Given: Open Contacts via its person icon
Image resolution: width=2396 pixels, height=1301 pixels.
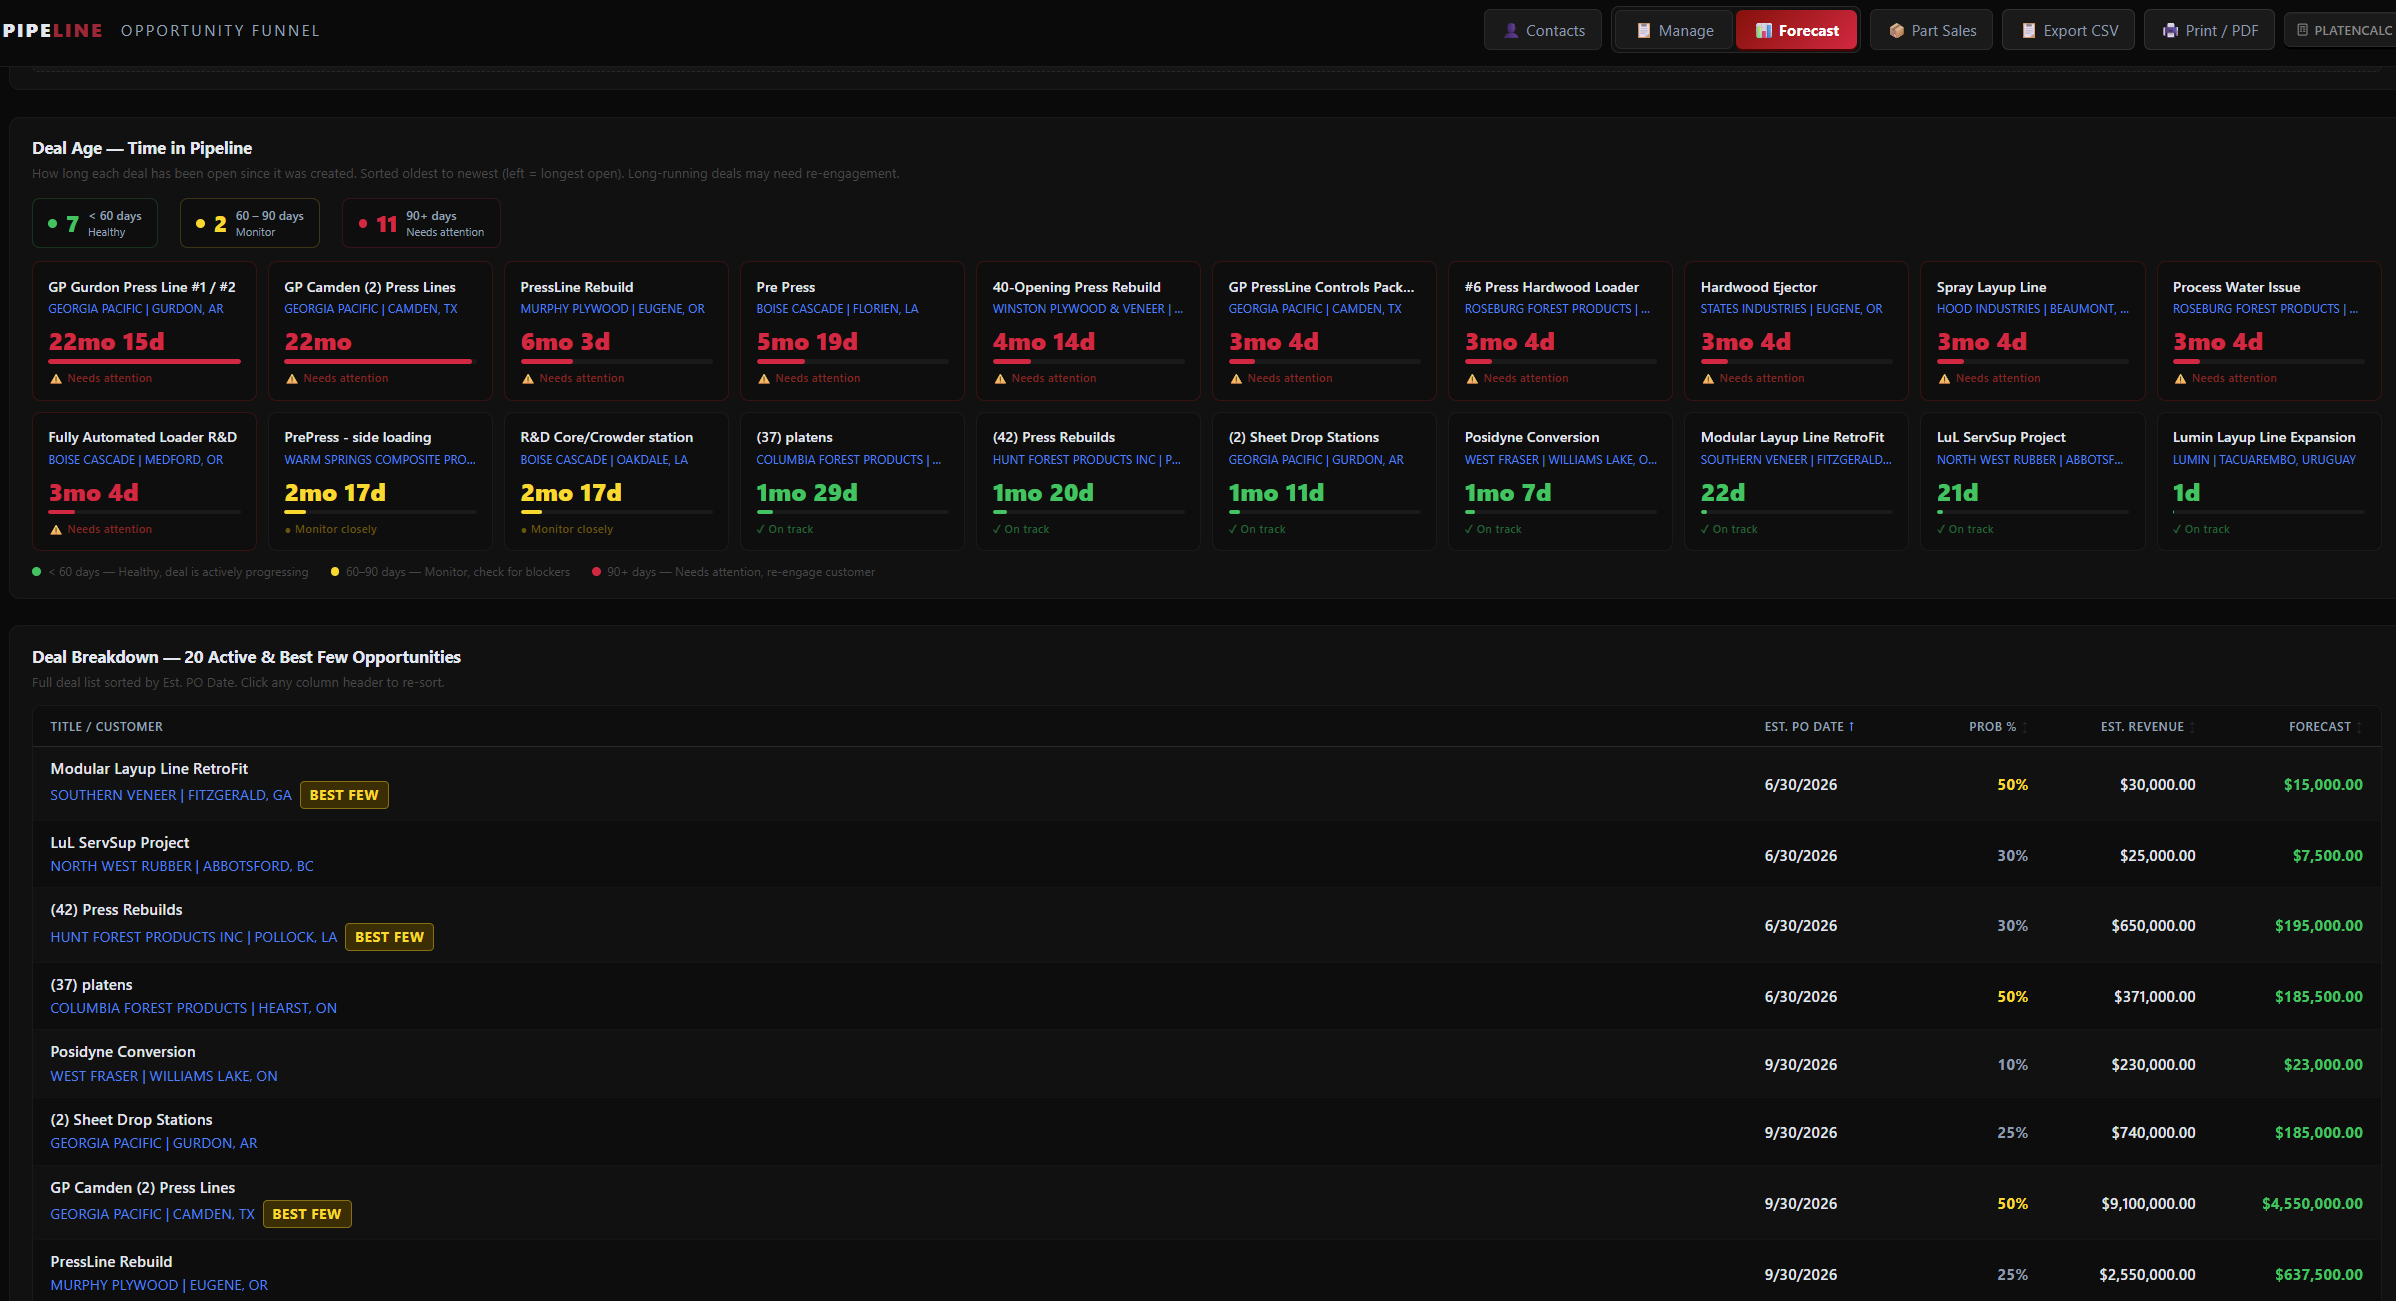Looking at the screenshot, I should [x=1511, y=31].
